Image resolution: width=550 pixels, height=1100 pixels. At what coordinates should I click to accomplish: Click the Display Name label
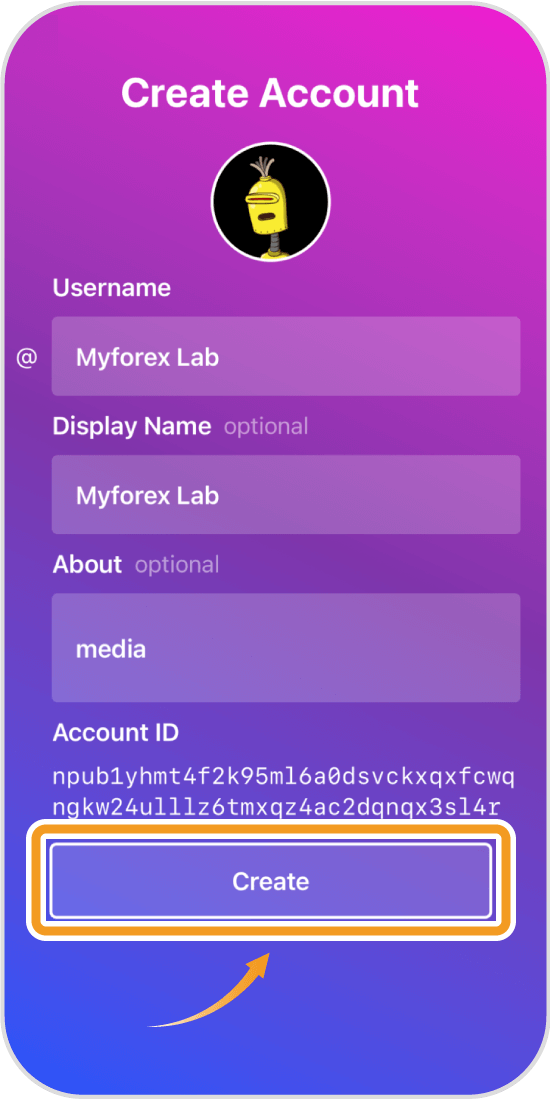point(132,426)
